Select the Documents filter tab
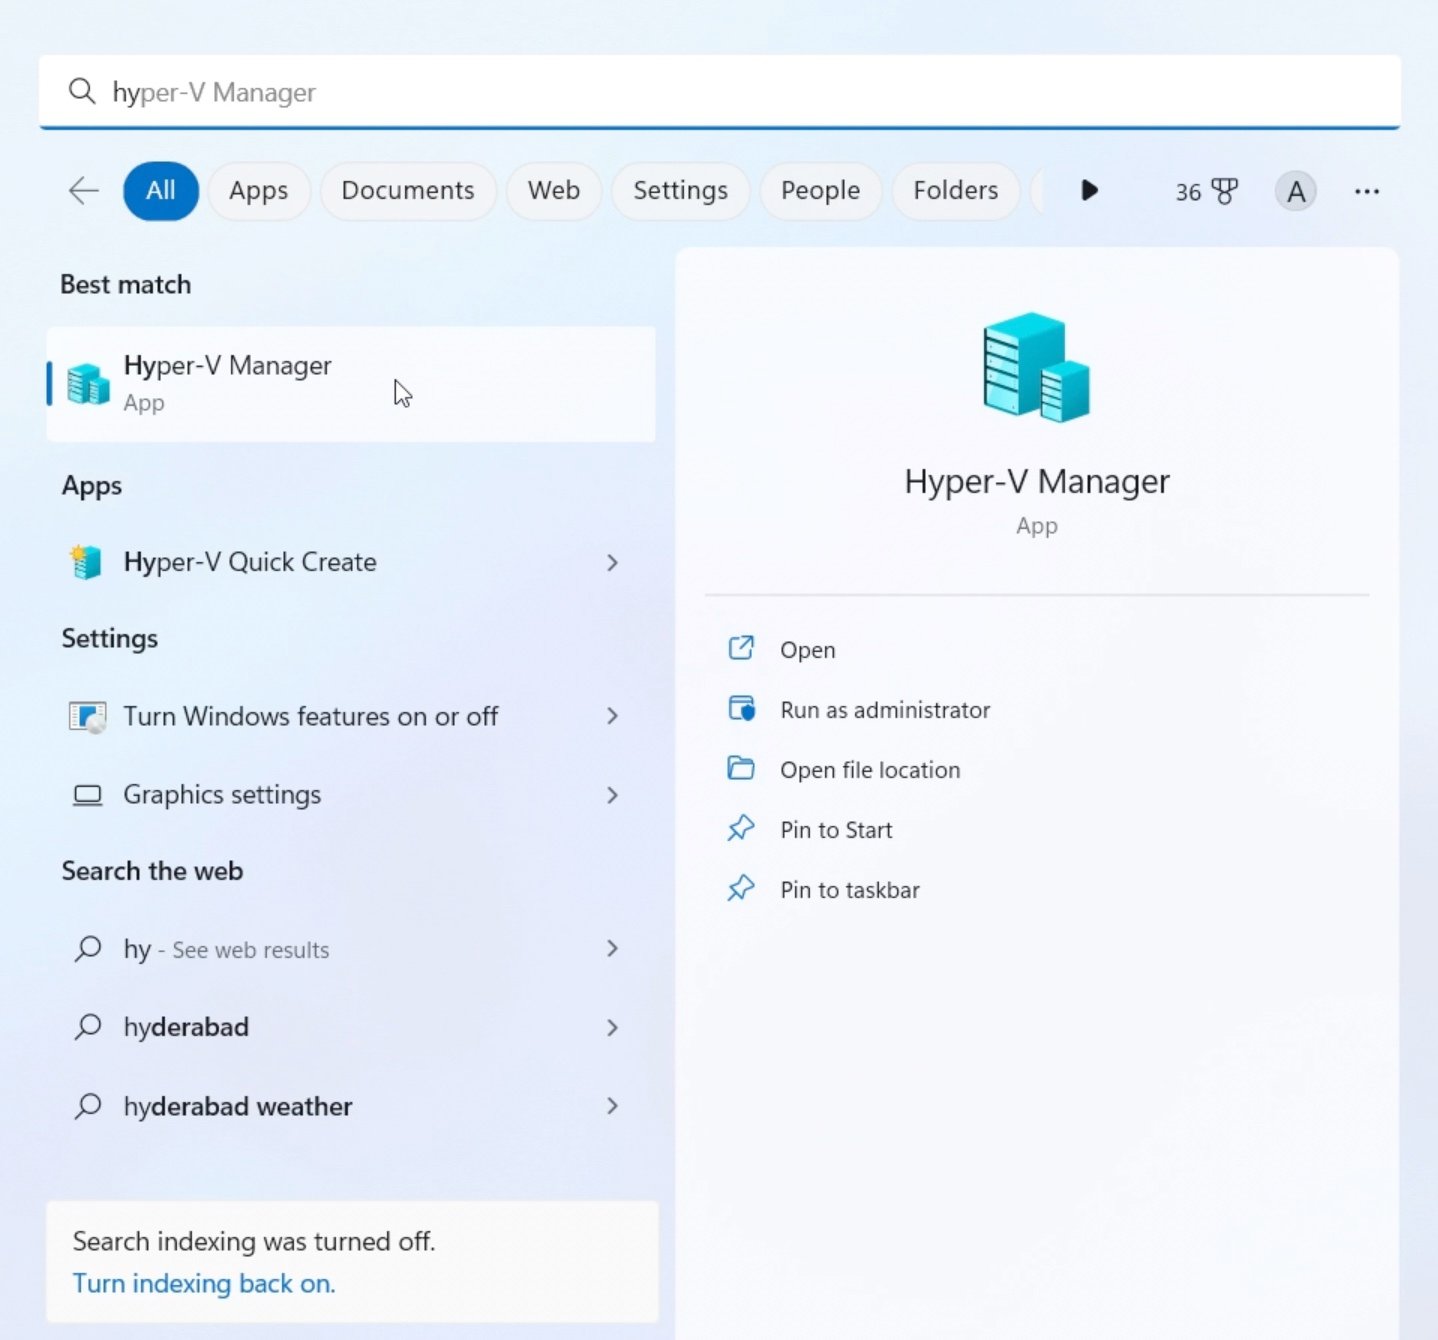 [x=407, y=191]
